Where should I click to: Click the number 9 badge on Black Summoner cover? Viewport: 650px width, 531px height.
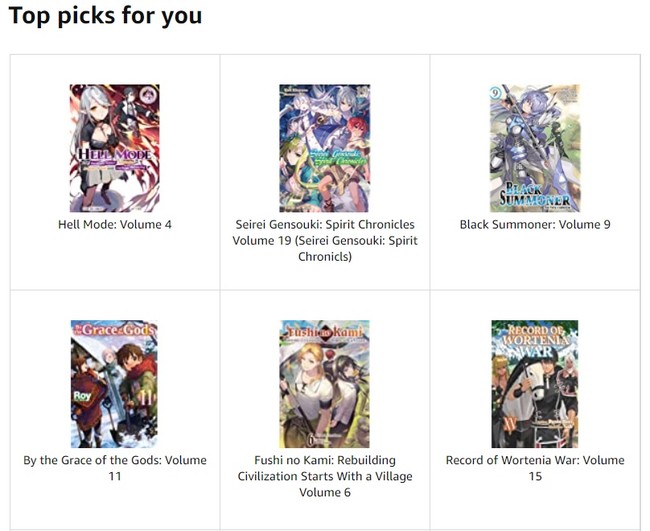(x=495, y=93)
